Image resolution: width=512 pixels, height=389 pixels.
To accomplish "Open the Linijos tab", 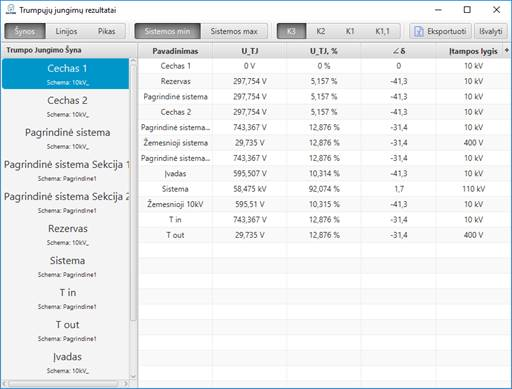I will coord(66,31).
